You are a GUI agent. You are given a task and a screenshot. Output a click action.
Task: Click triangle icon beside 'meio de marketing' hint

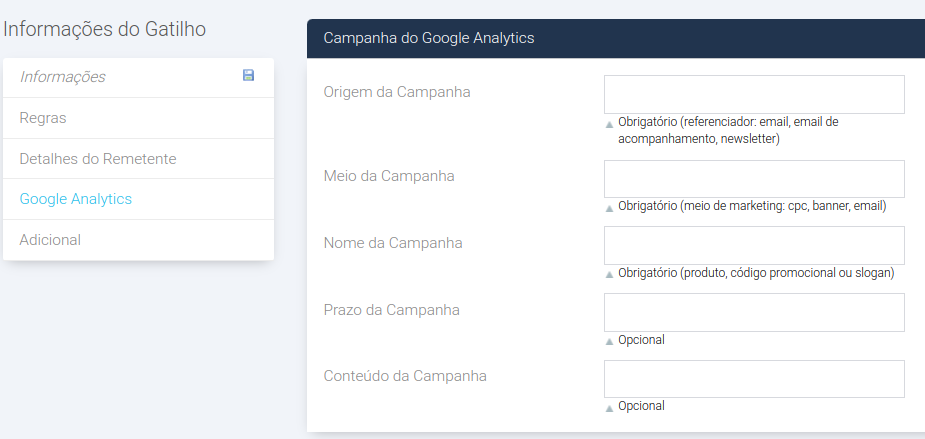(x=609, y=208)
